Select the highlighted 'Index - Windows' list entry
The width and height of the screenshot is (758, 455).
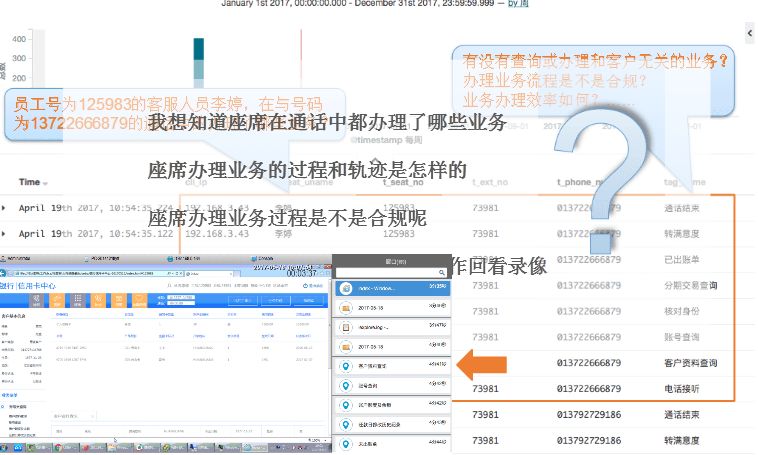click(390, 288)
